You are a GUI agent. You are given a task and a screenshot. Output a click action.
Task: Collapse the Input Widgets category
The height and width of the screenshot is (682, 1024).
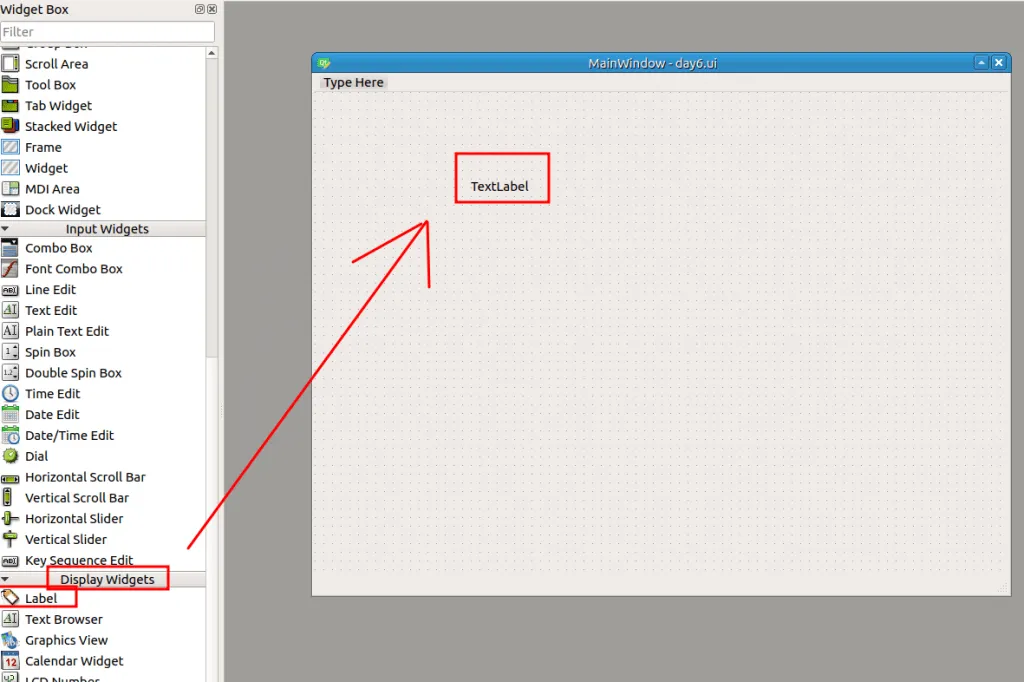click(x=5, y=229)
